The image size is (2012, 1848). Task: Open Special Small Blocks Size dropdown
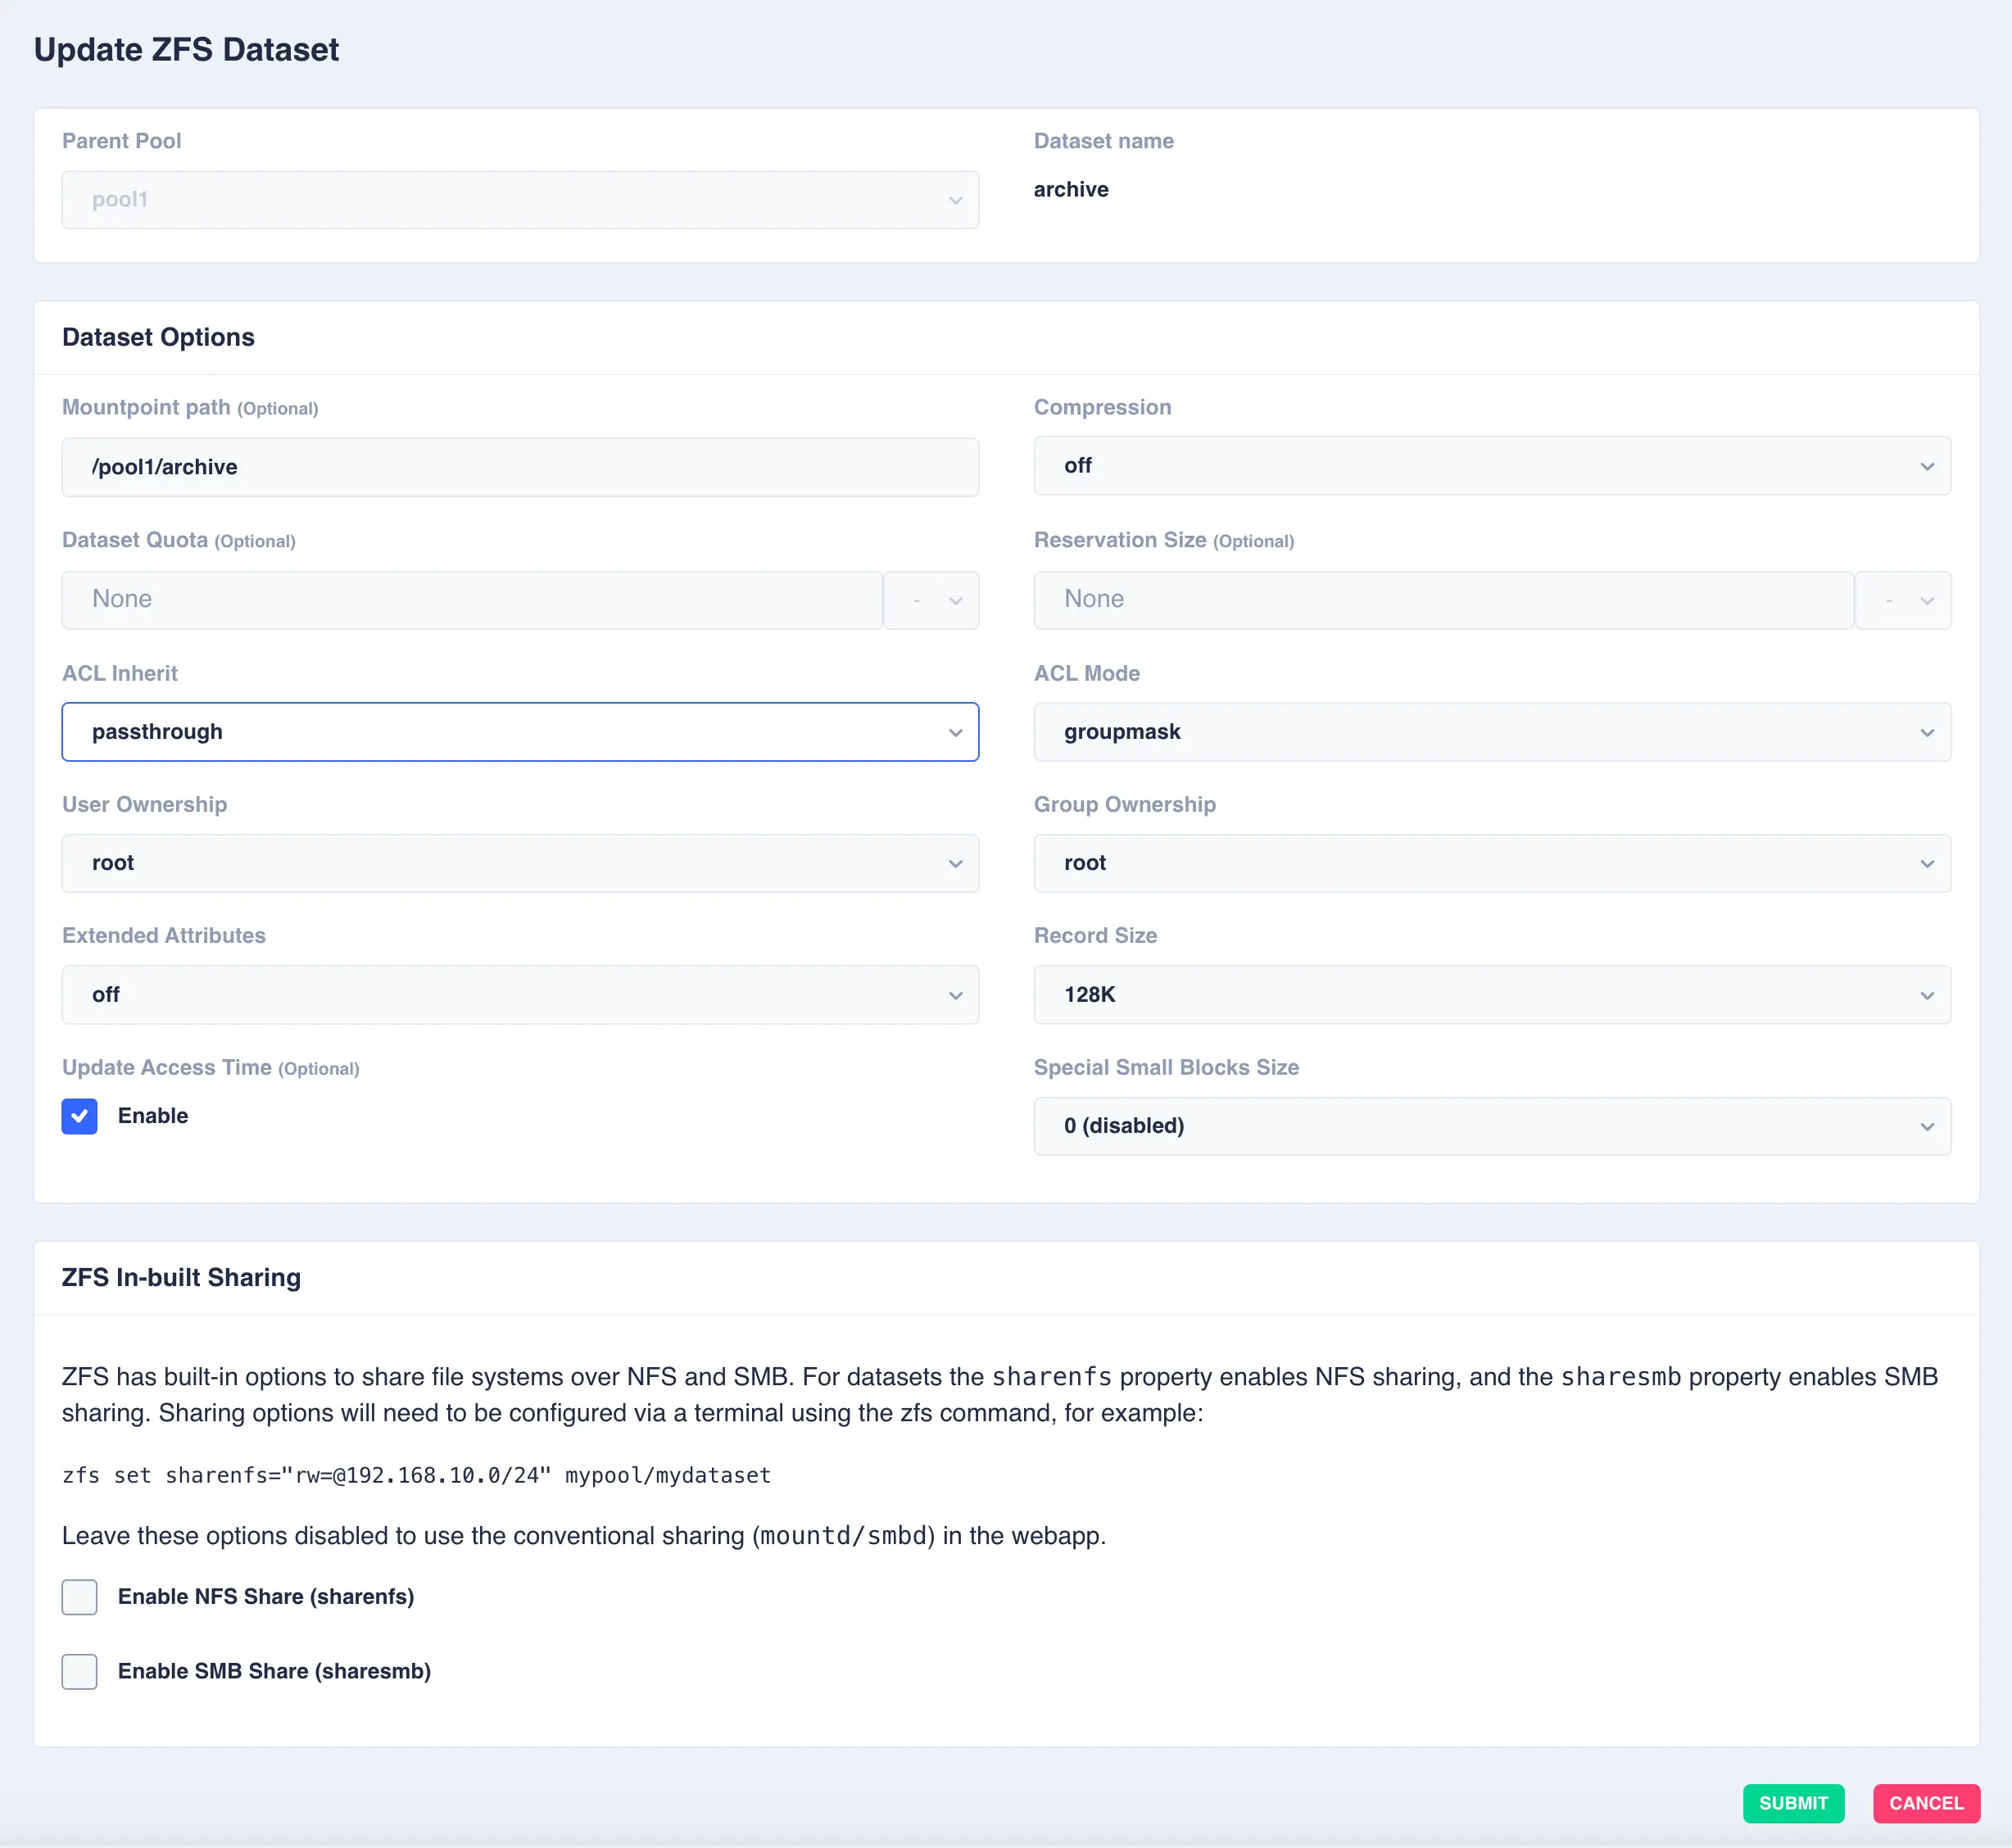[x=1491, y=1126]
